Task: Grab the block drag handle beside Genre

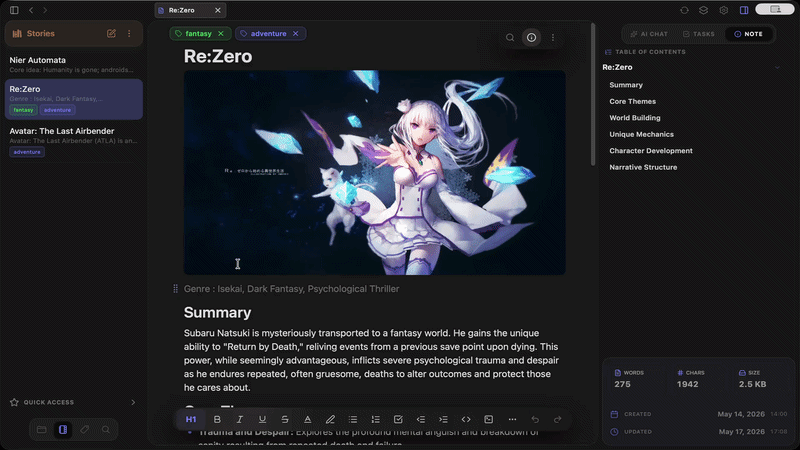Action: pyautogui.click(x=176, y=289)
